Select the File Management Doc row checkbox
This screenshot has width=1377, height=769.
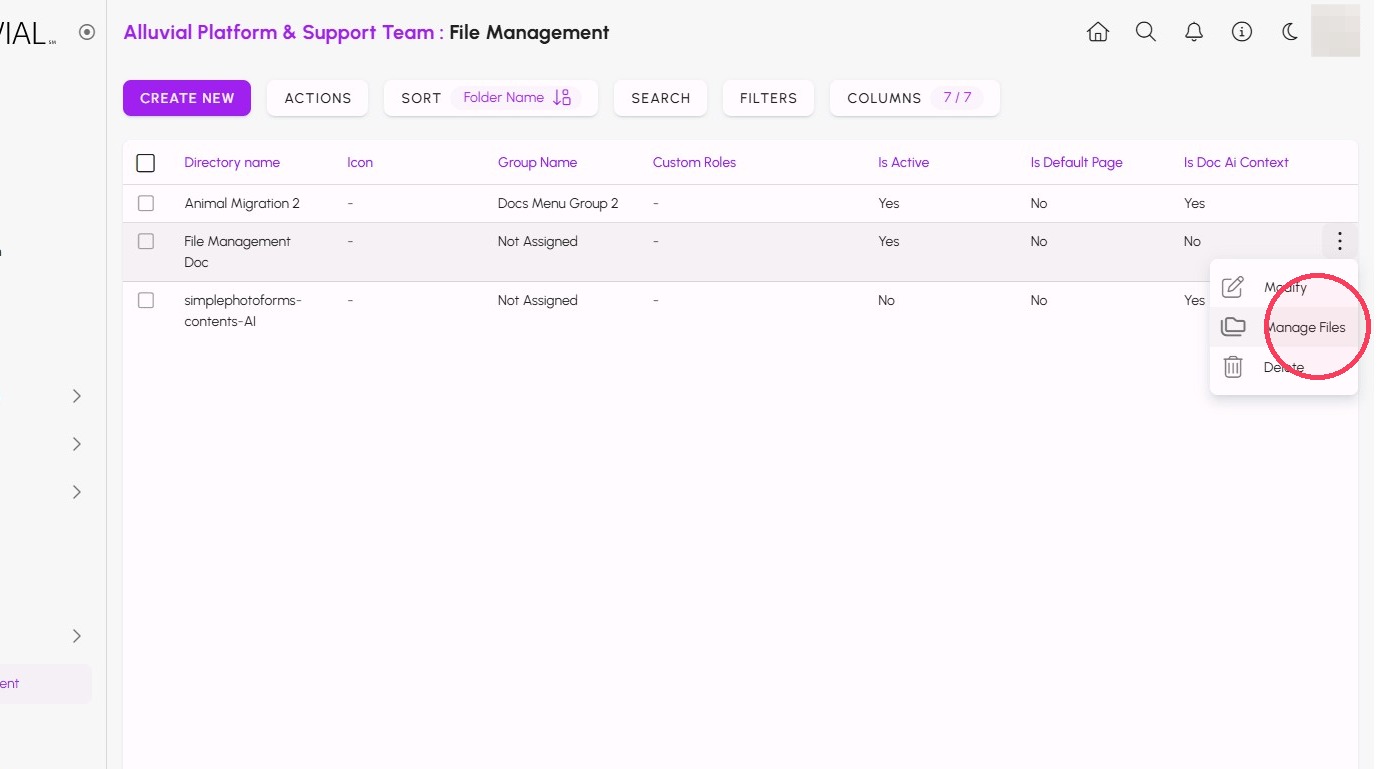pos(146,241)
